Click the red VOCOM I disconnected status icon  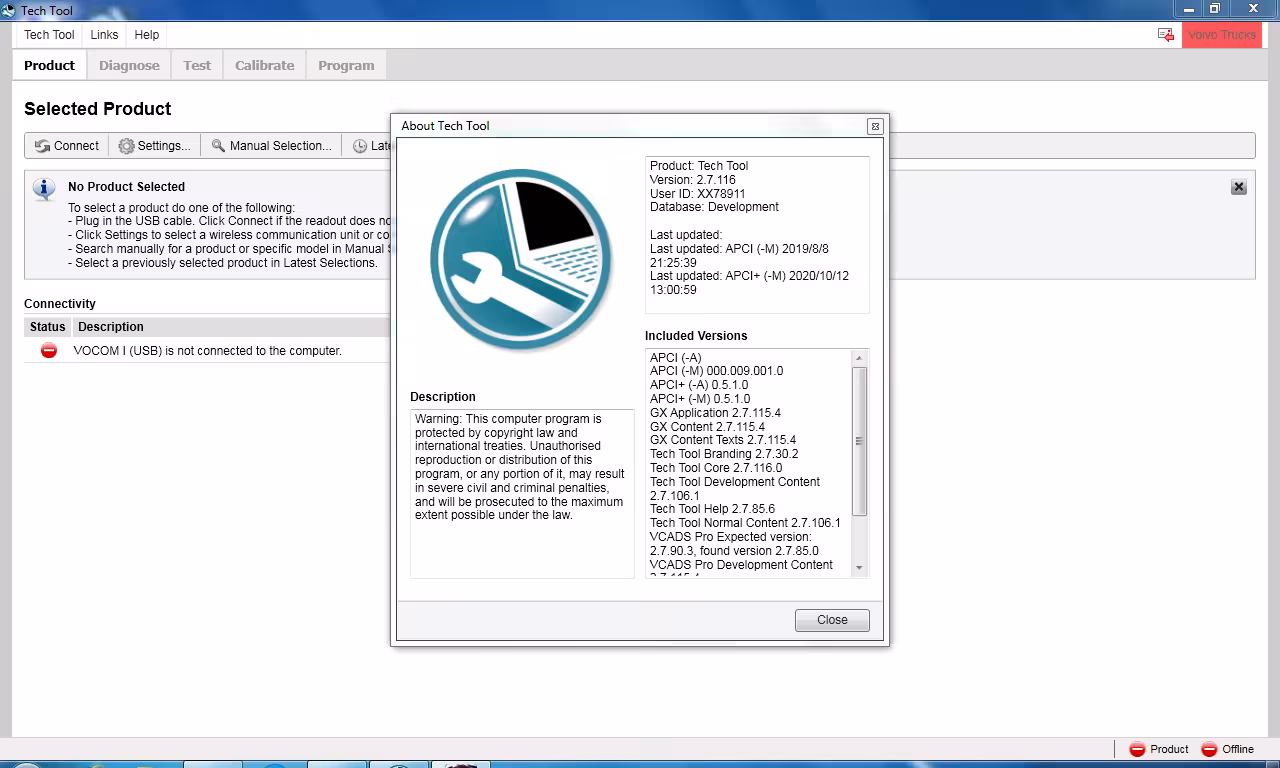(48, 350)
